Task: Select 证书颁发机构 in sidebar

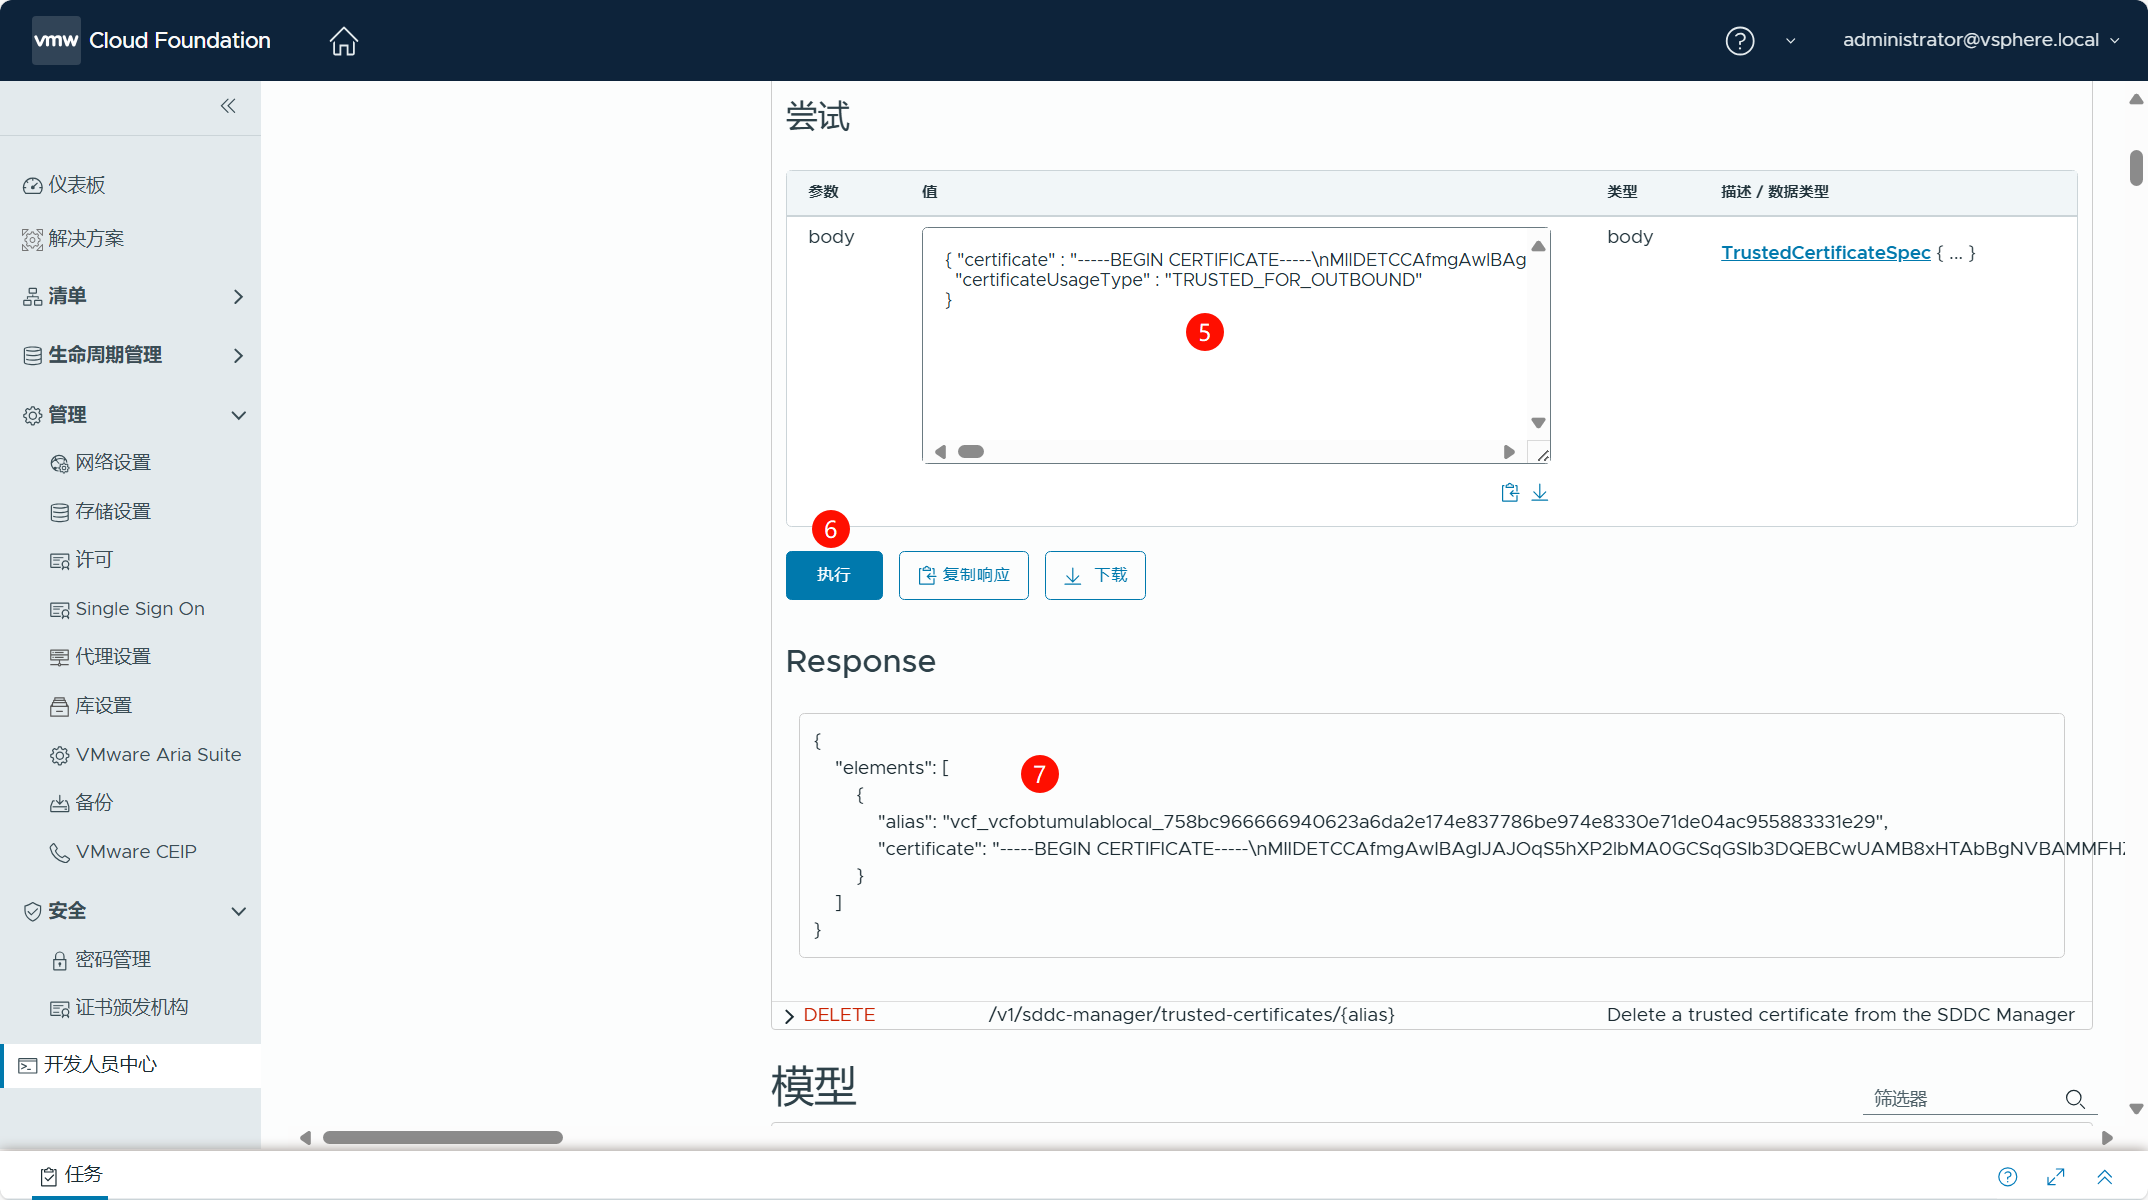Action: (x=131, y=1008)
